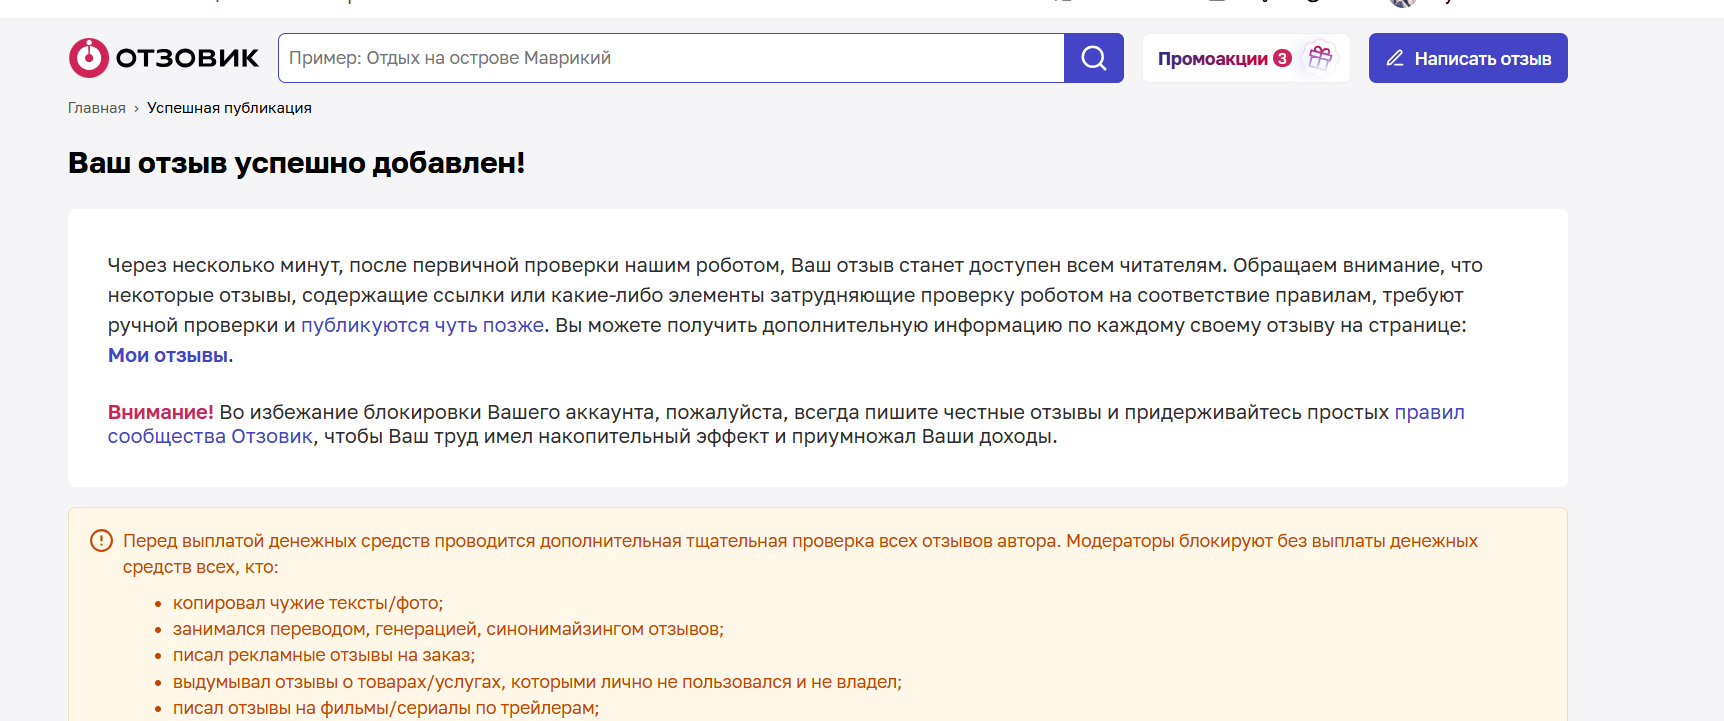Go to Главная in the breadcrumb
1724x721 pixels.
(97, 108)
